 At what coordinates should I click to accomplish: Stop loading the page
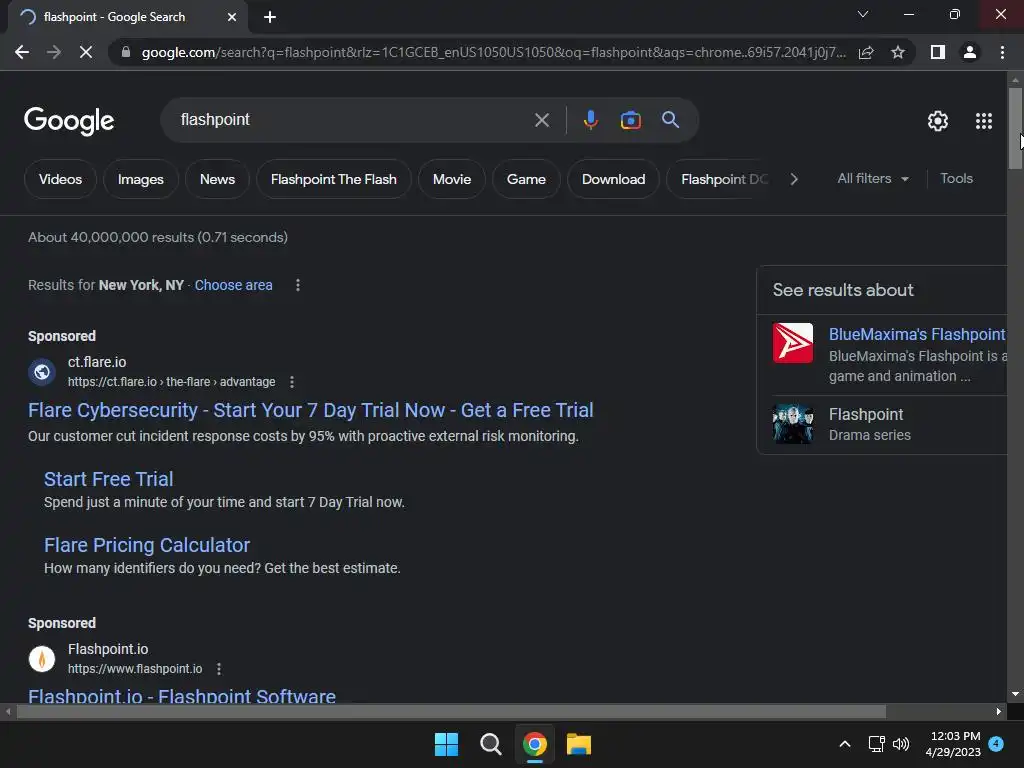coord(86,52)
